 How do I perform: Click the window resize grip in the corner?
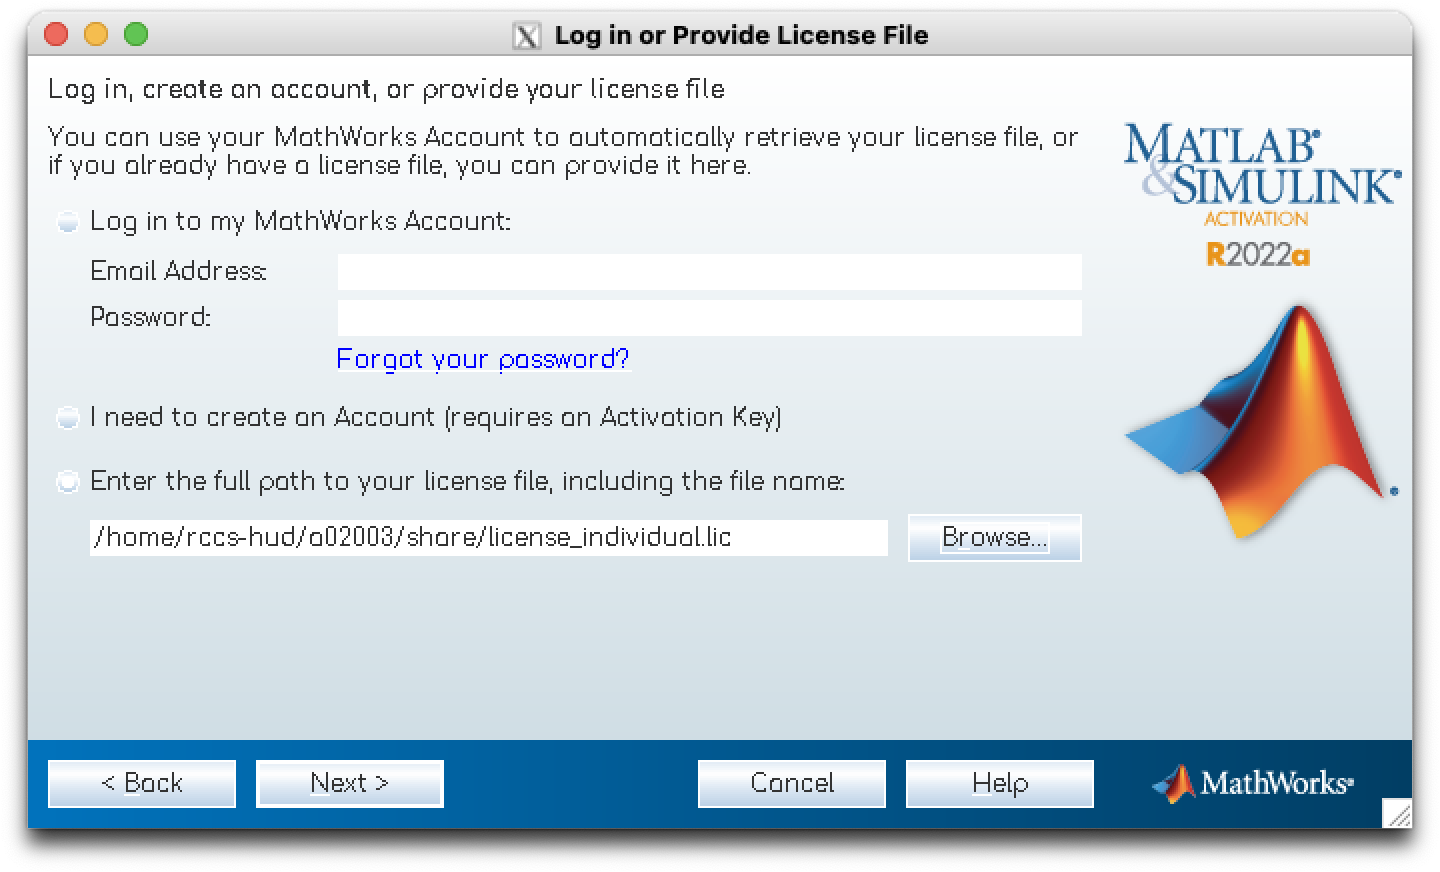(1397, 814)
